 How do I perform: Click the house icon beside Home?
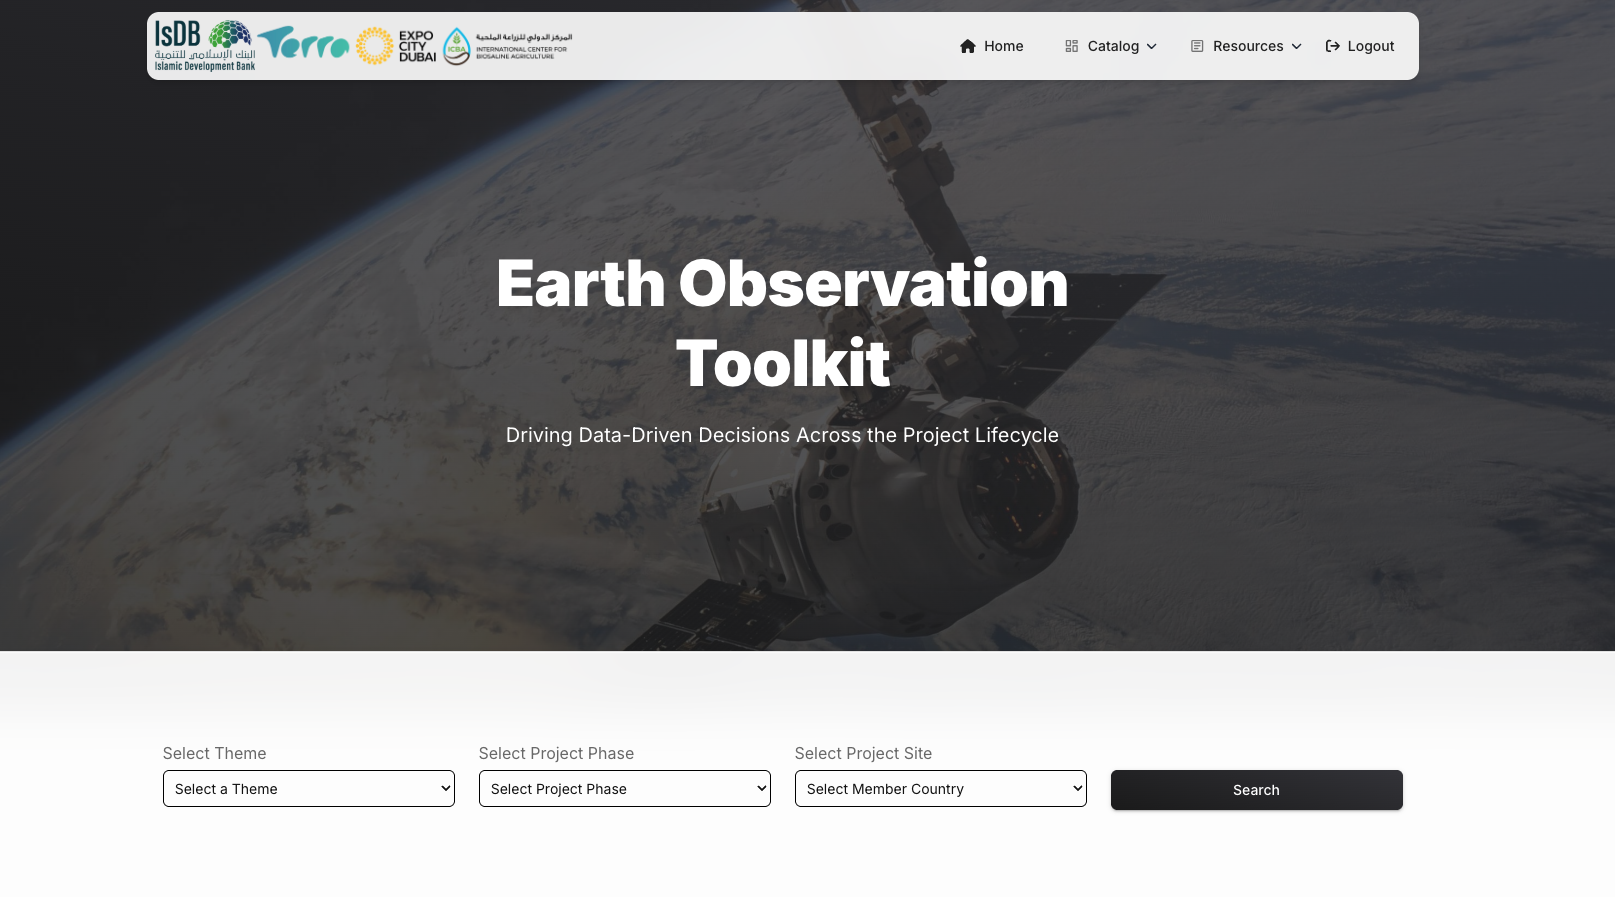point(967,46)
